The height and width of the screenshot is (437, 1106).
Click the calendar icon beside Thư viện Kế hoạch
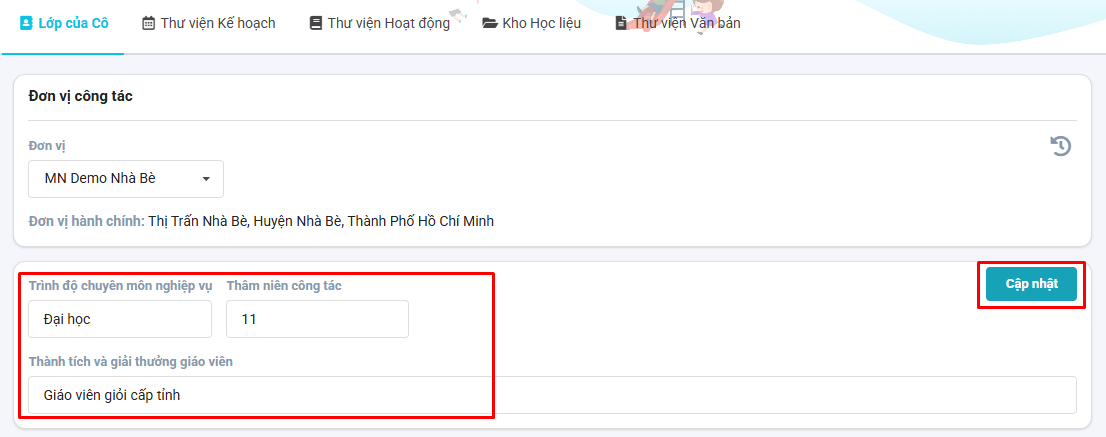pyautogui.click(x=148, y=23)
